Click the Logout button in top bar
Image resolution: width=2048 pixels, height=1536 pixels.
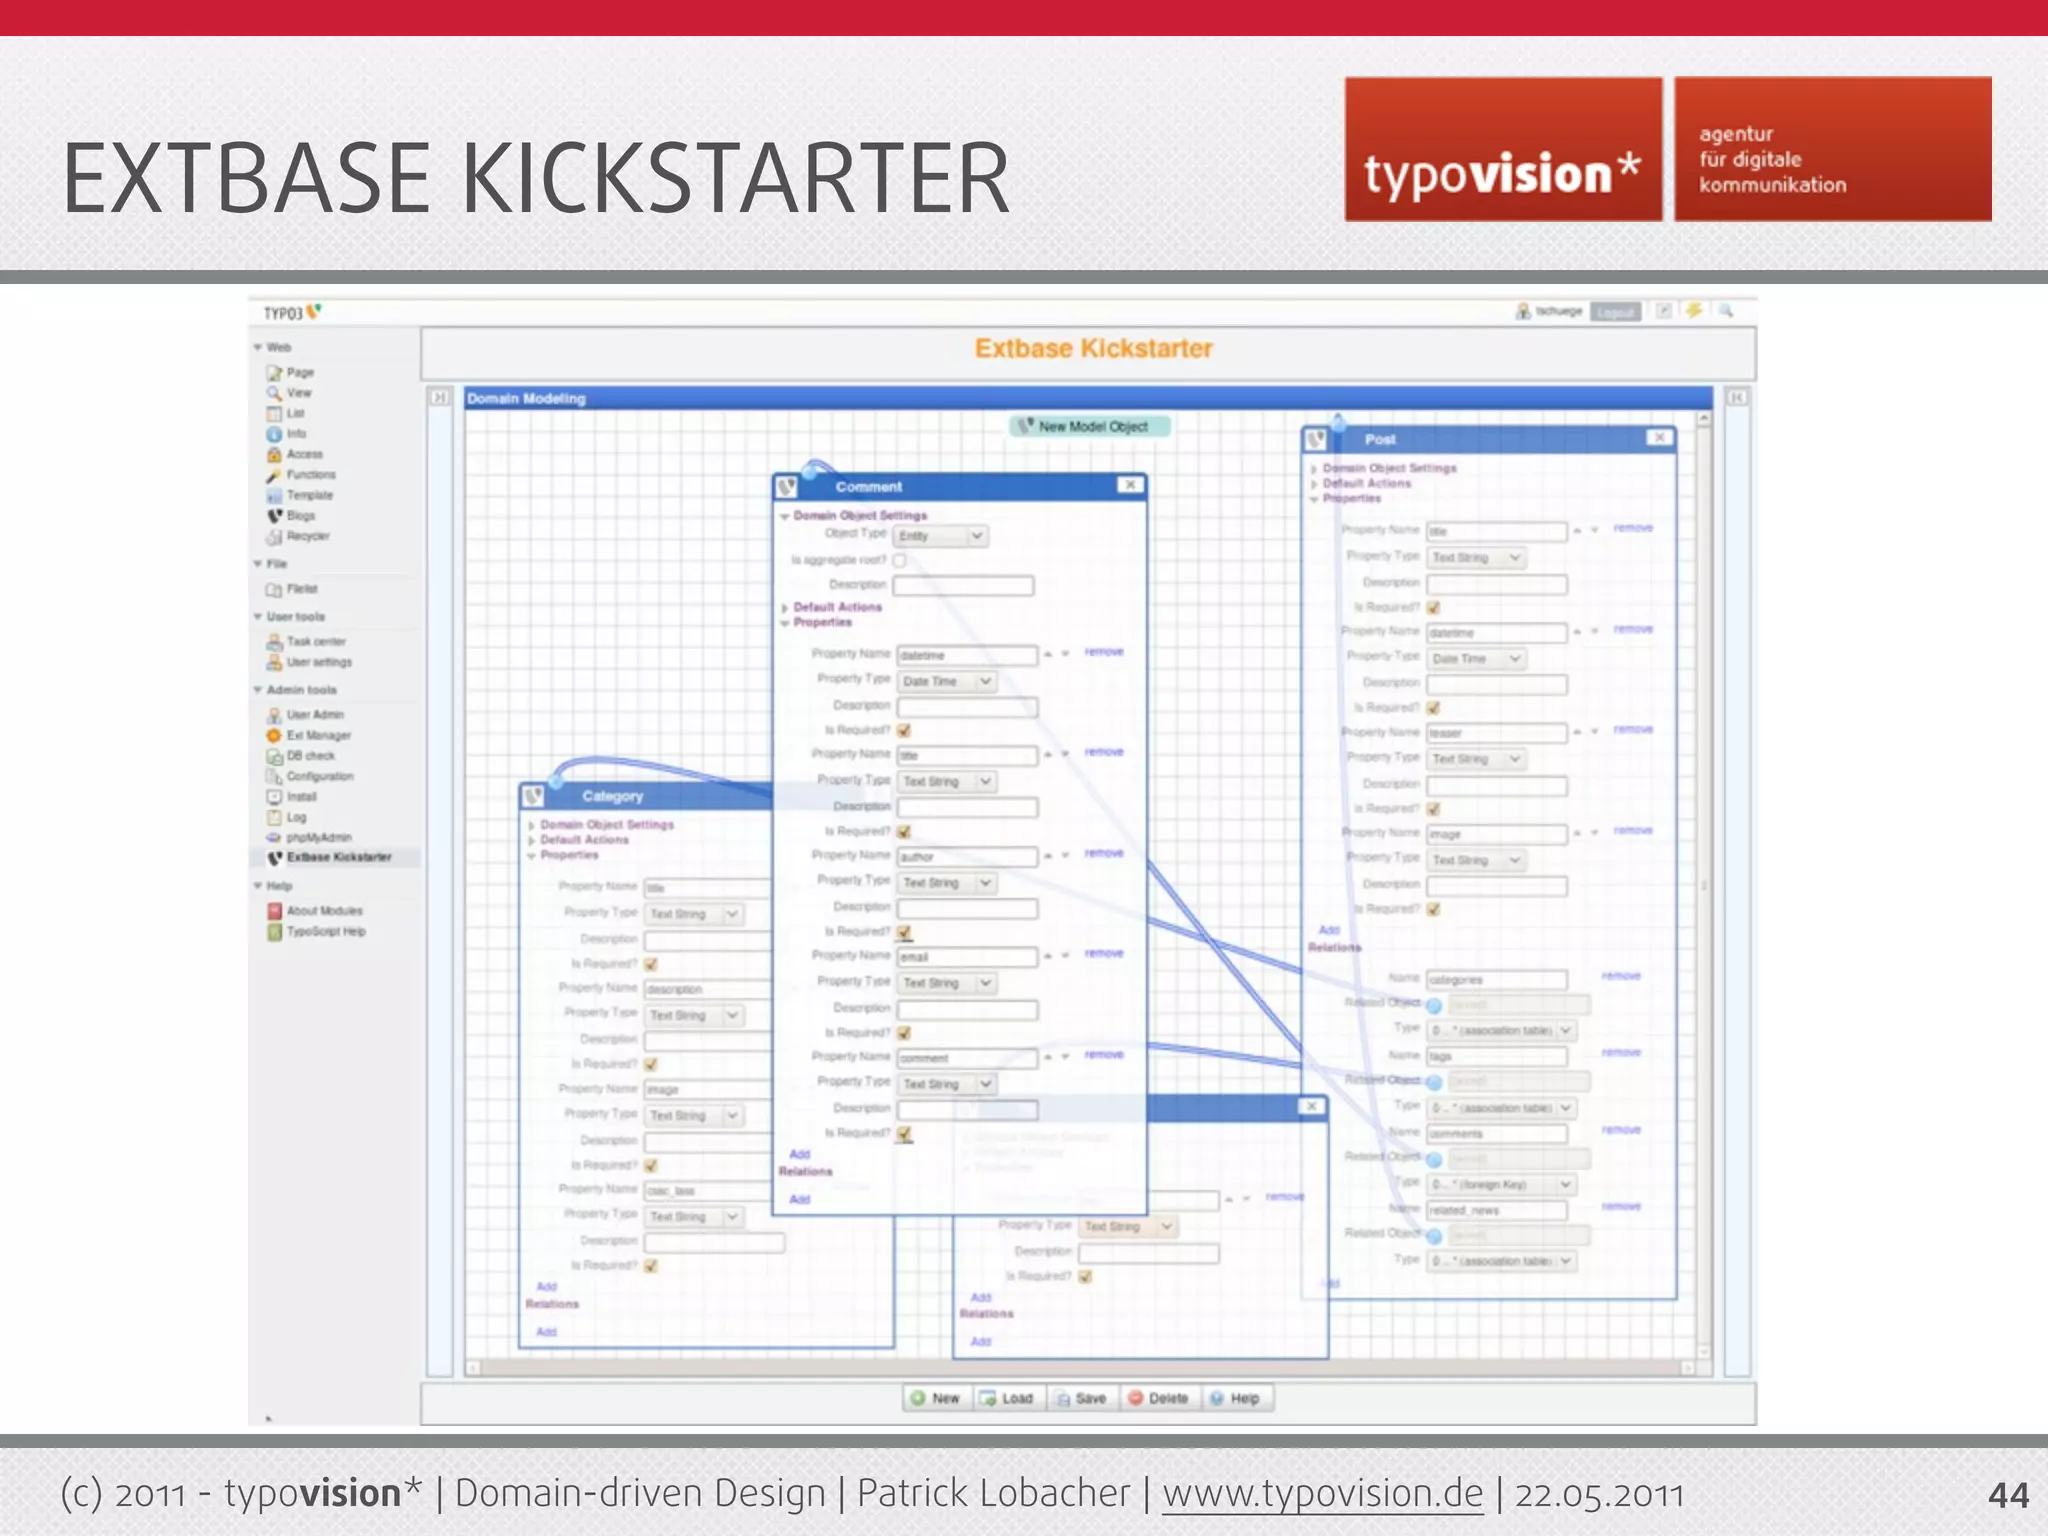(1615, 312)
